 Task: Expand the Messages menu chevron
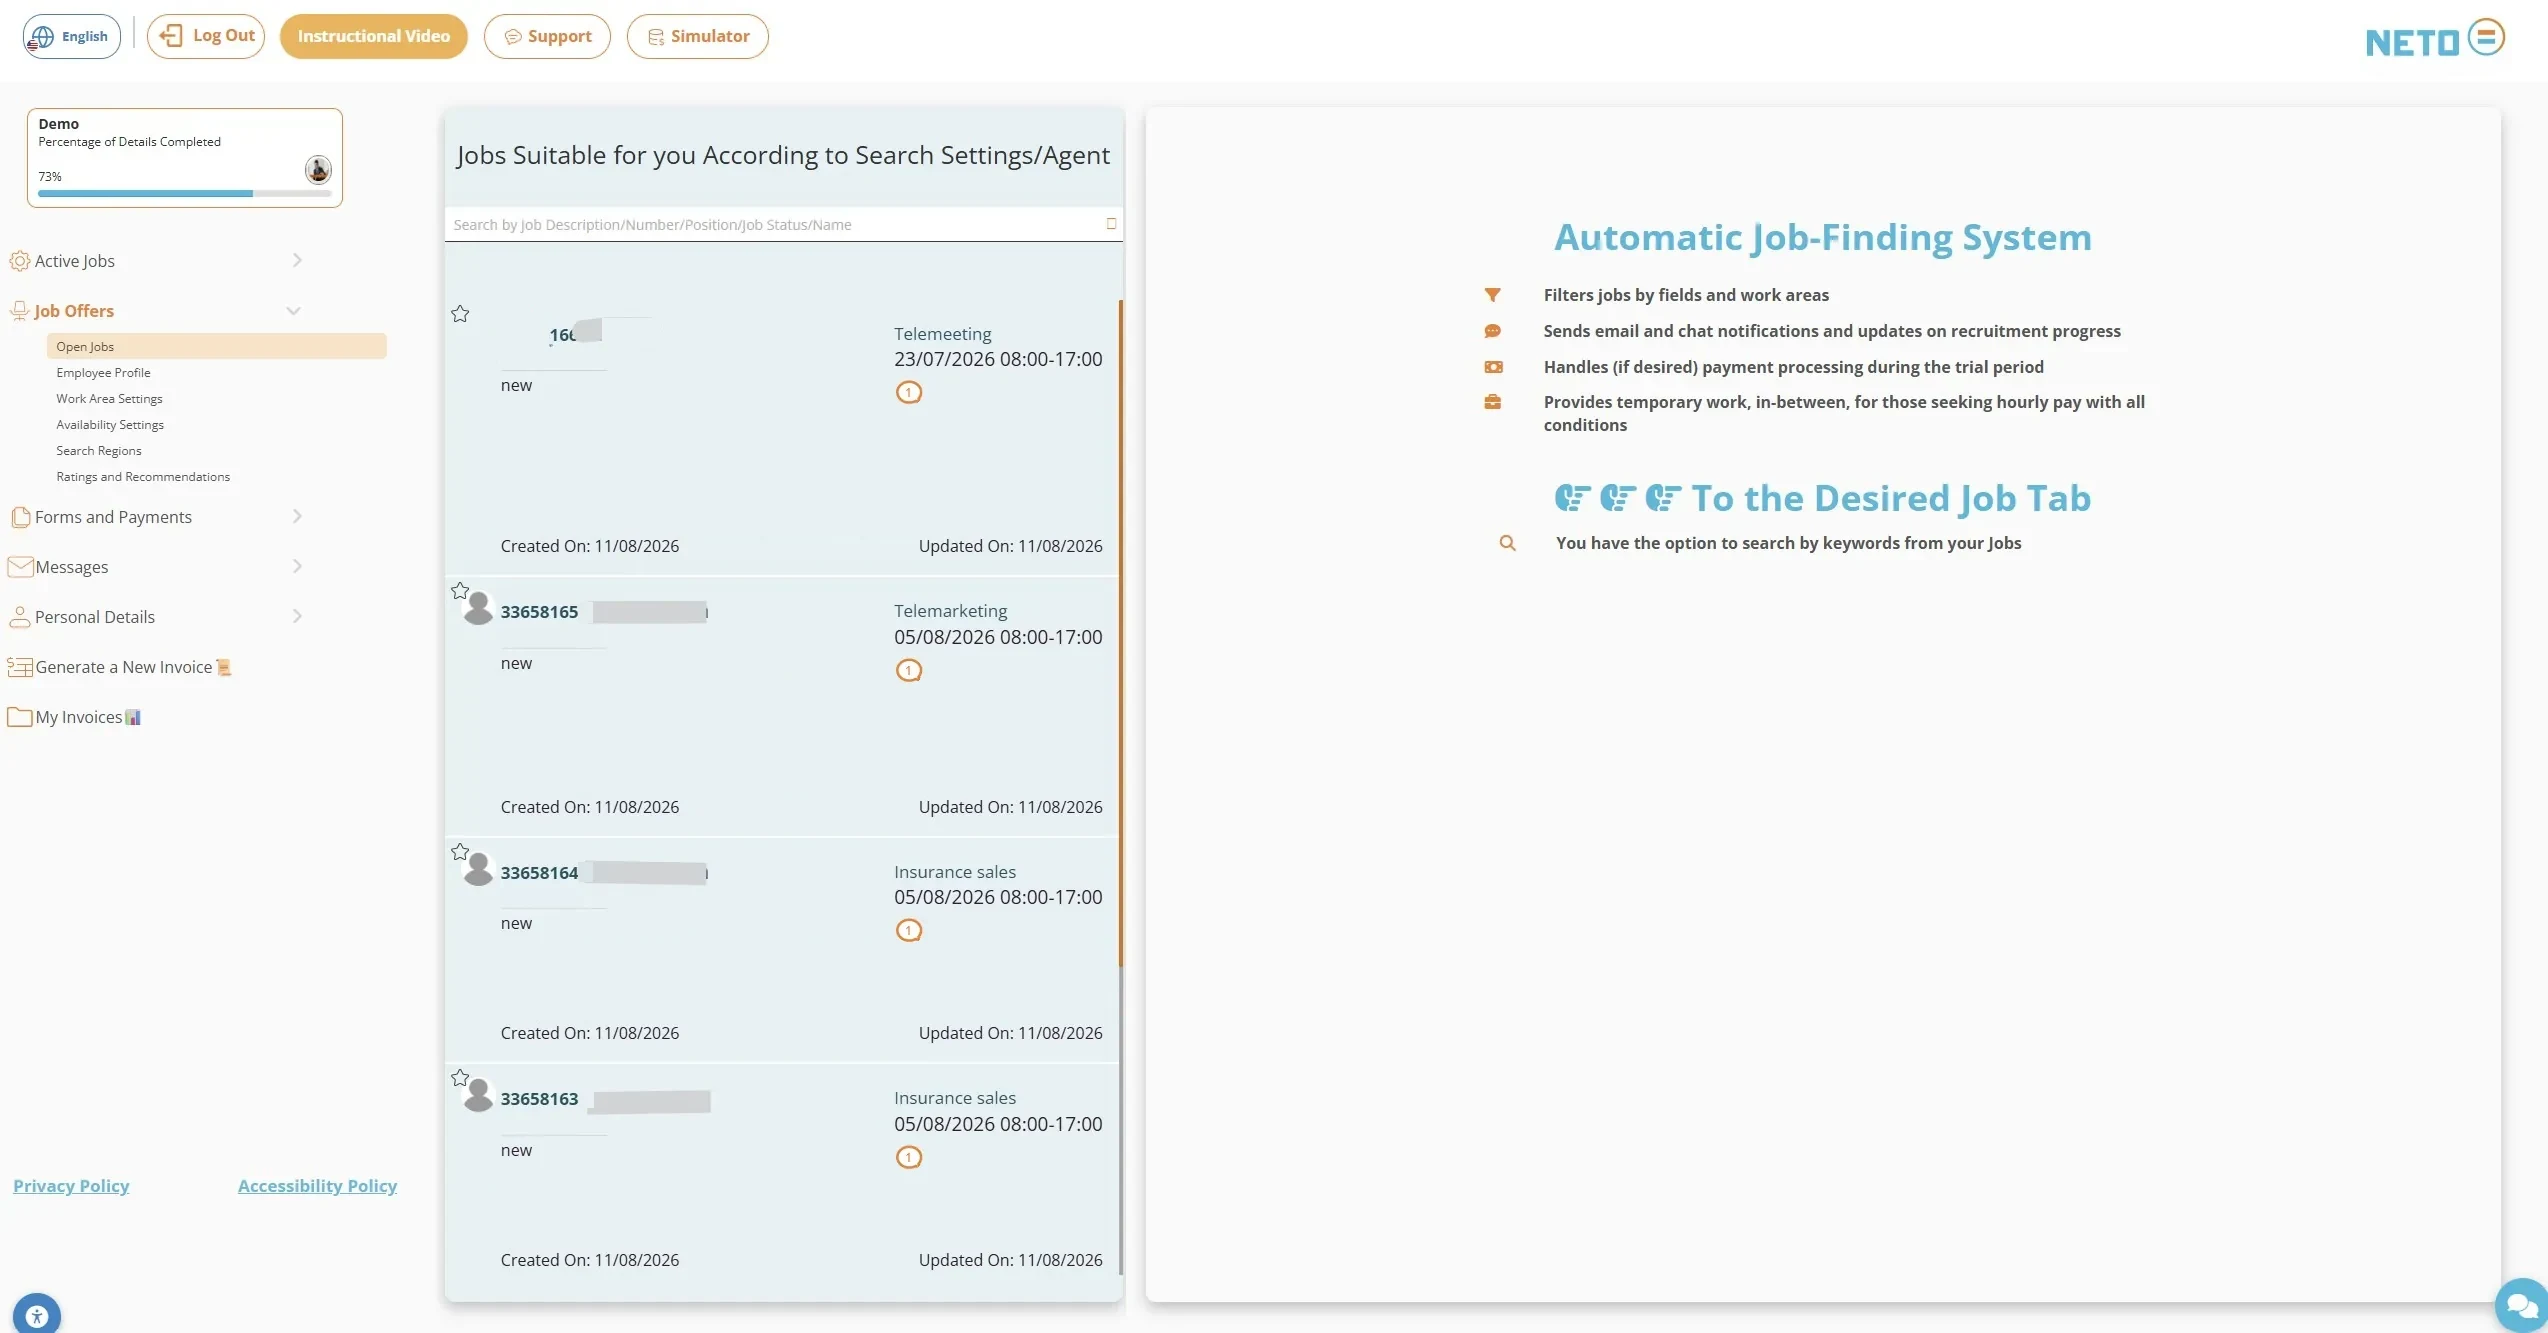297,566
